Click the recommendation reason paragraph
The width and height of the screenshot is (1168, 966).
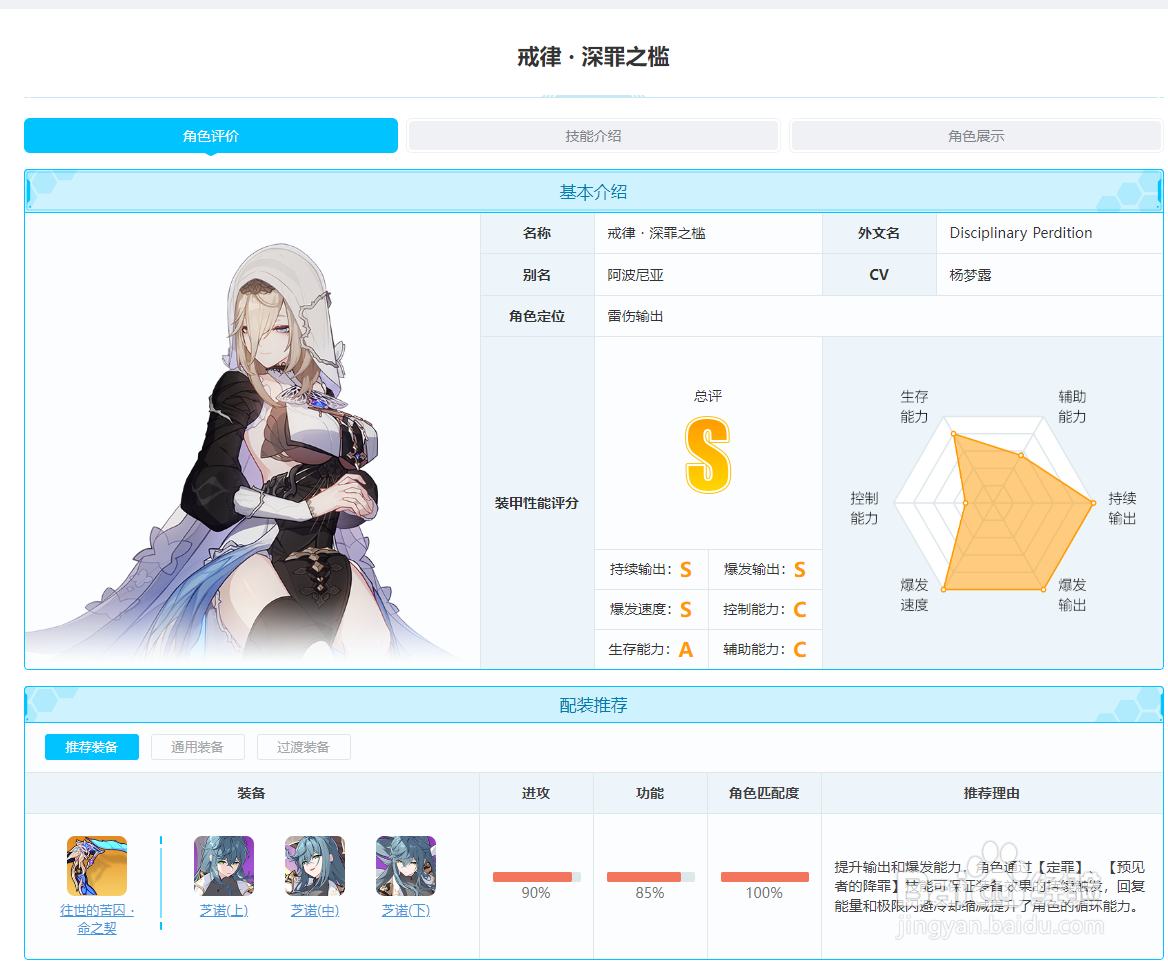click(989, 886)
